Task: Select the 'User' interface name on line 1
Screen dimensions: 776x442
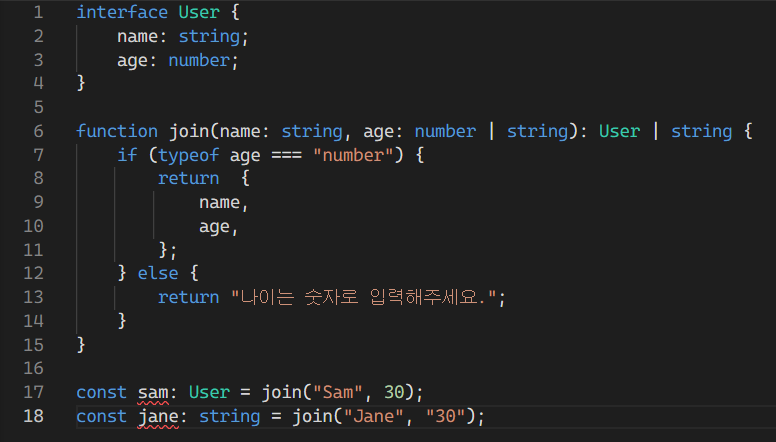Action: click(199, 12)
